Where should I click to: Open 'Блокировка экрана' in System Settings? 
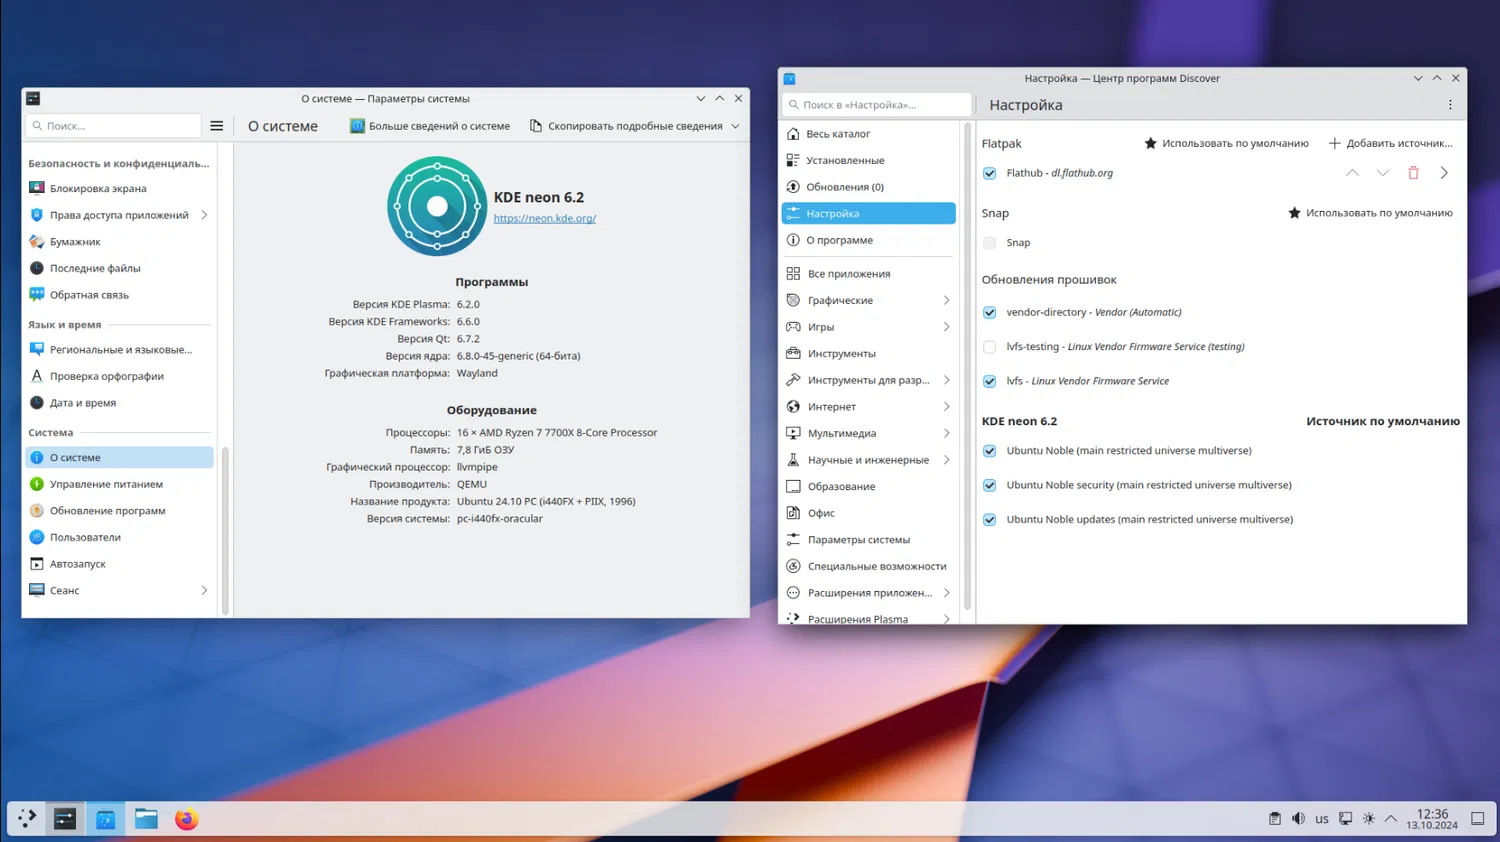click(119, 188)
